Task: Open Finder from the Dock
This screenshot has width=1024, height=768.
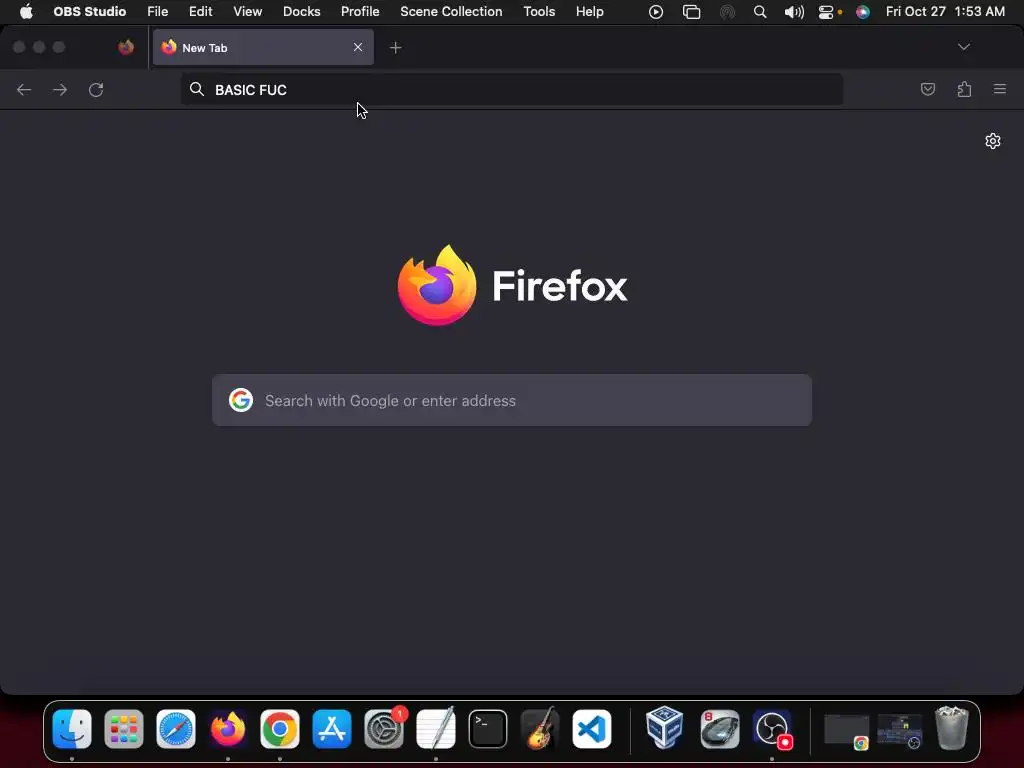Action: [72, 729]
